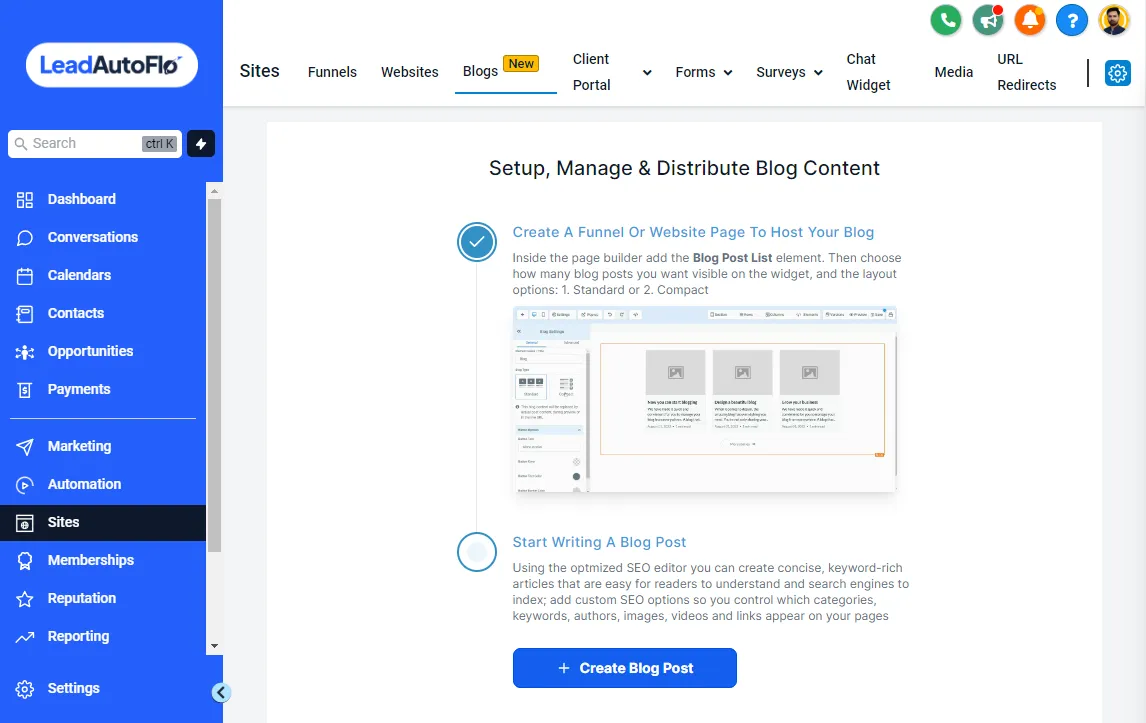The image size is (1146, 723).
Task: Click the 'ctrl K' shortcut hint
Action: coord(159,144)
